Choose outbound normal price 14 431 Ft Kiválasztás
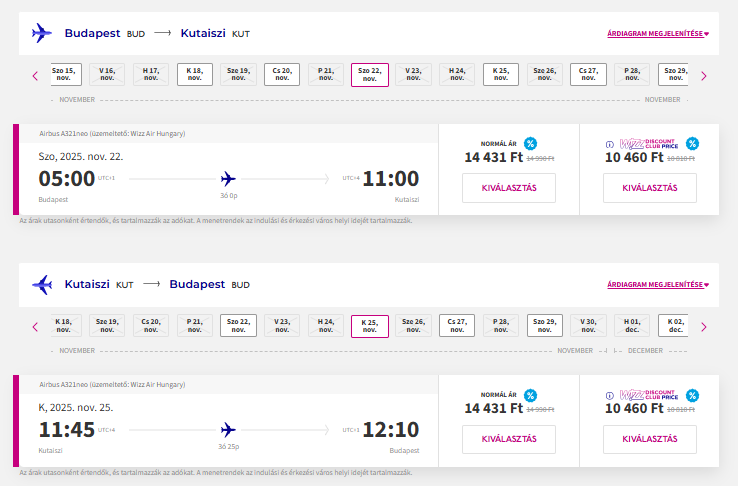This screenshot has height=486, width=738. point(509,188)
